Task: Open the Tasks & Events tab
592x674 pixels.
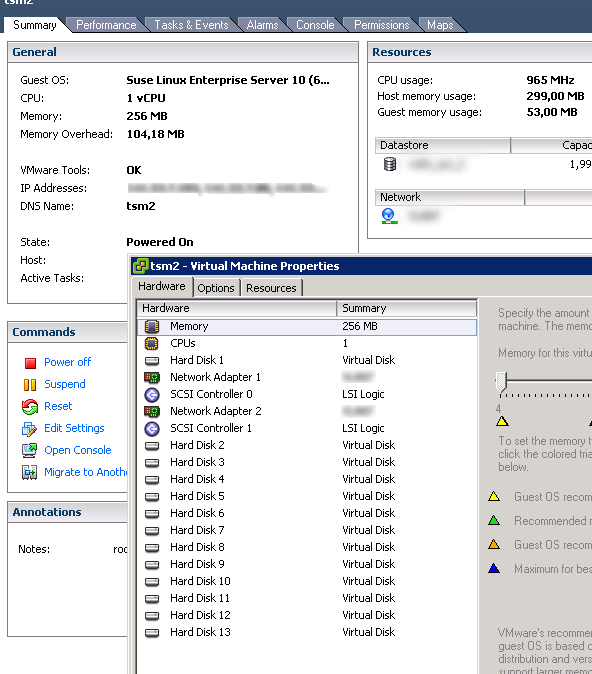Action: pos(191,25)
